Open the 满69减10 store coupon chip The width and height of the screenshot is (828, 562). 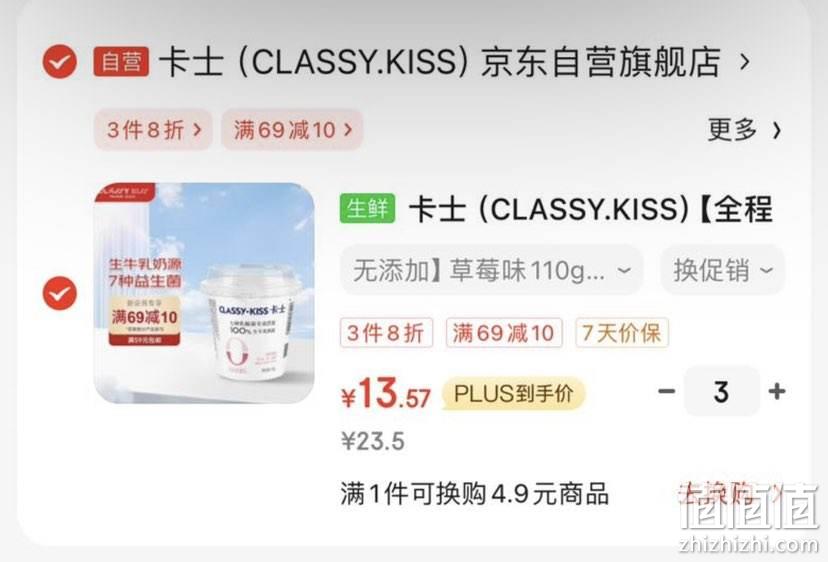292,130
